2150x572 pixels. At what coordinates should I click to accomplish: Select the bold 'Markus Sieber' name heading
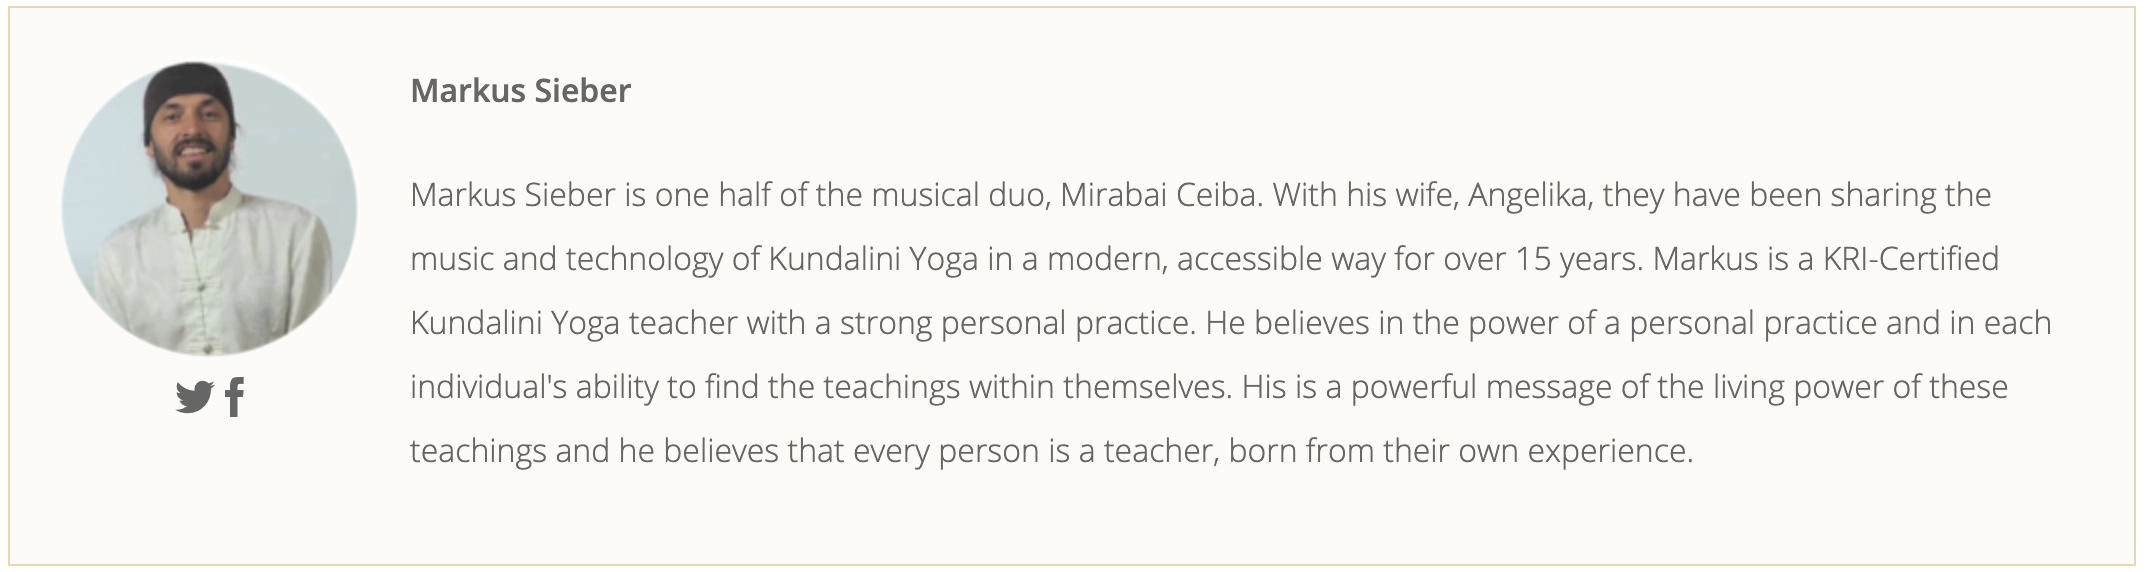click(x=521, y=91)
